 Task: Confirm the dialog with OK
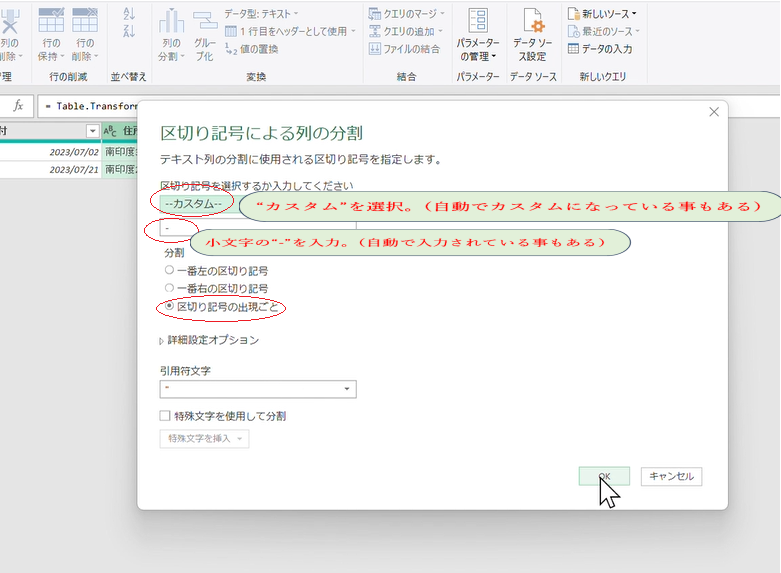coord(604,476)
